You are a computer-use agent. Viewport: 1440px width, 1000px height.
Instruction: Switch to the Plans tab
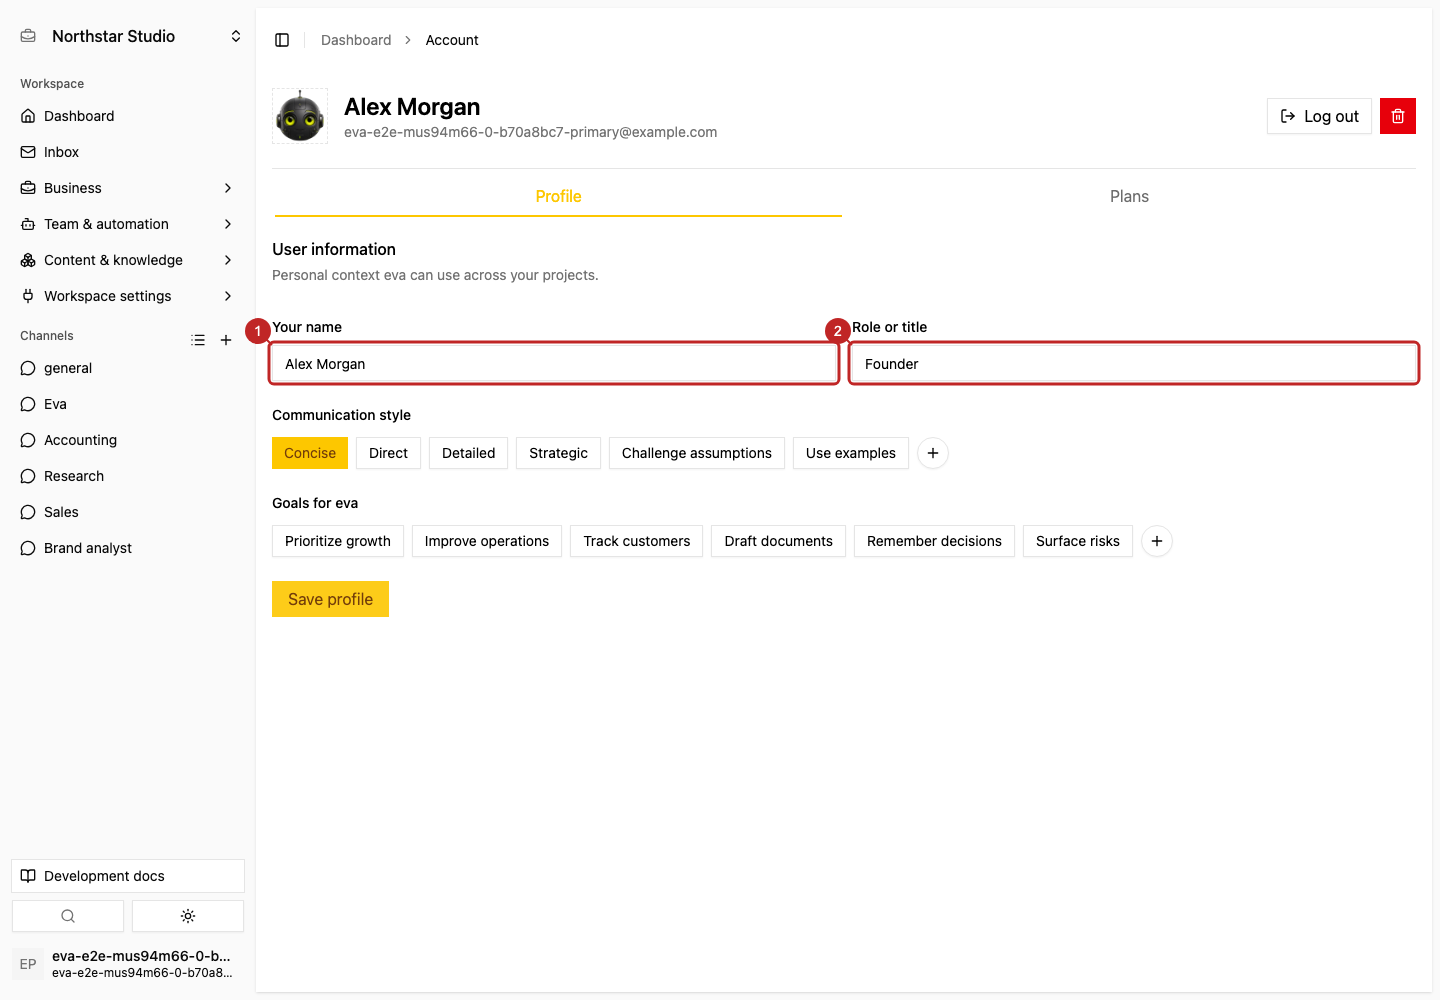click(x=1129, y=197)
